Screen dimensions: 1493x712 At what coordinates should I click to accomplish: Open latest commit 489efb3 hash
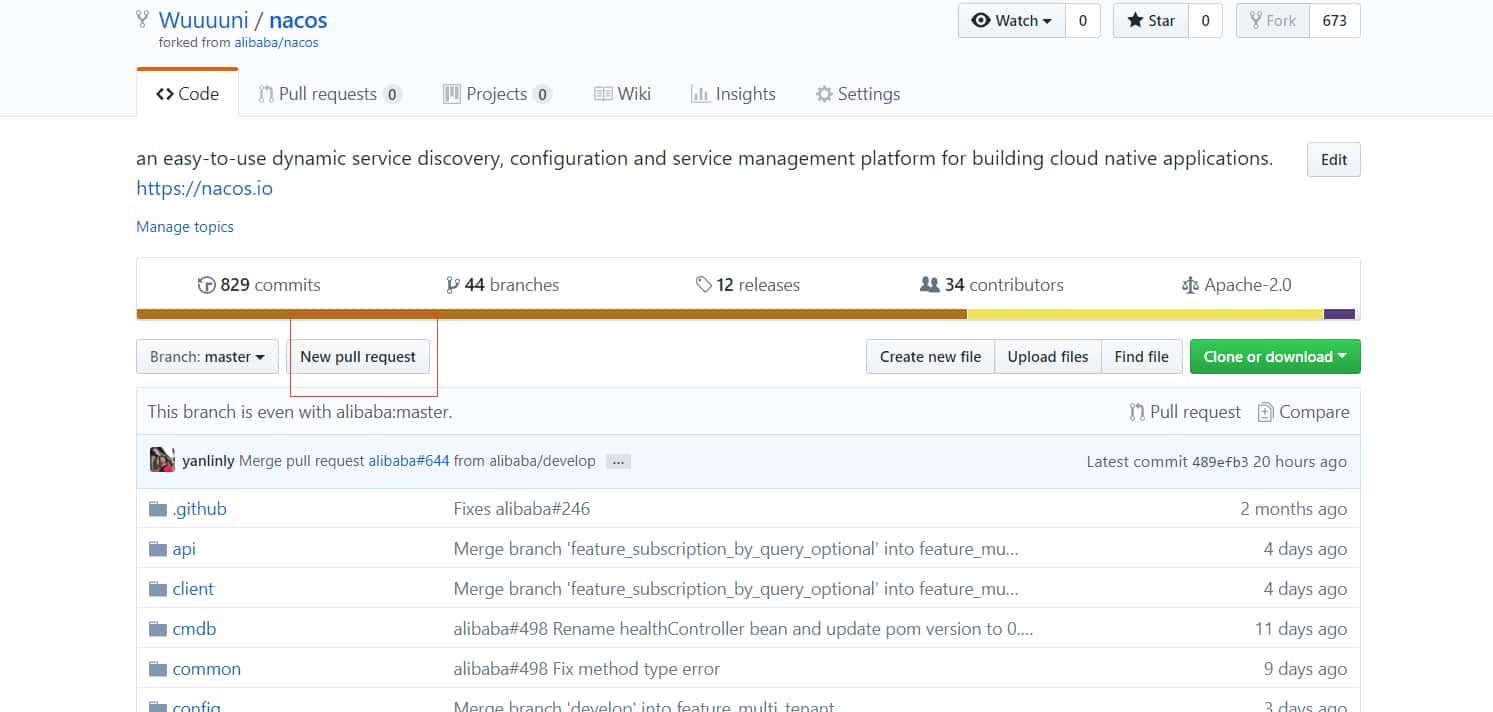[1220, 462]
